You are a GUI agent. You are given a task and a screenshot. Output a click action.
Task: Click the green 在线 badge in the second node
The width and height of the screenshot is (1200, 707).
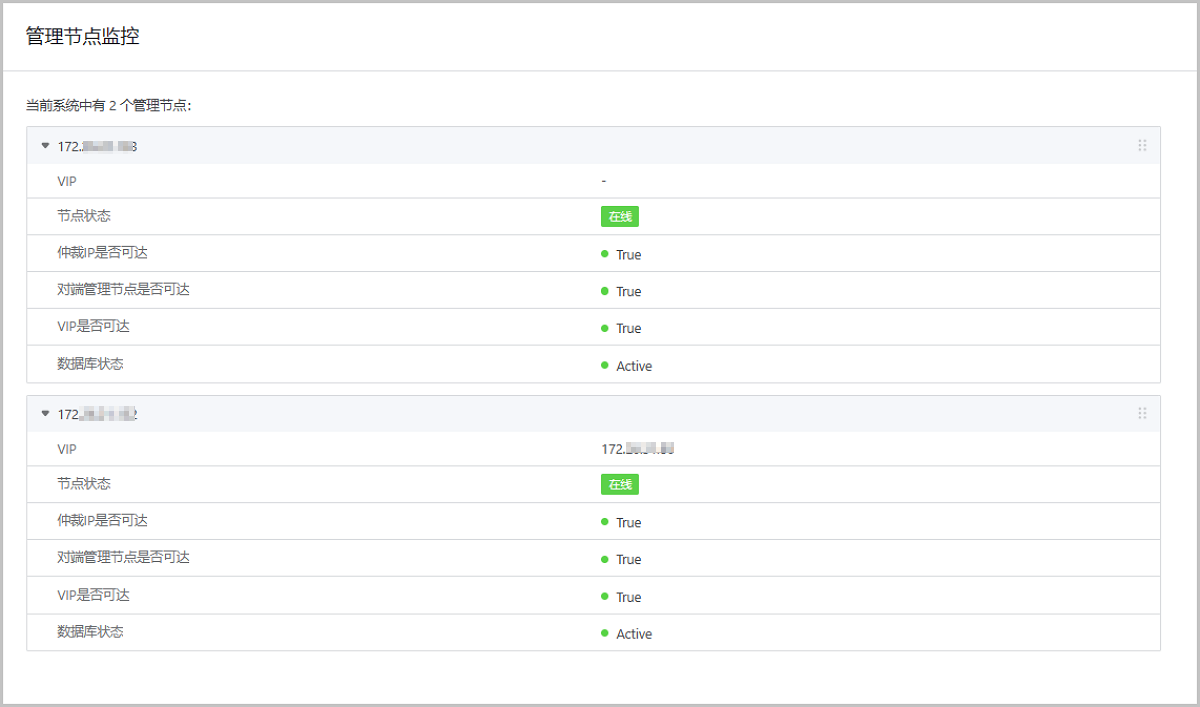[619, 485]
